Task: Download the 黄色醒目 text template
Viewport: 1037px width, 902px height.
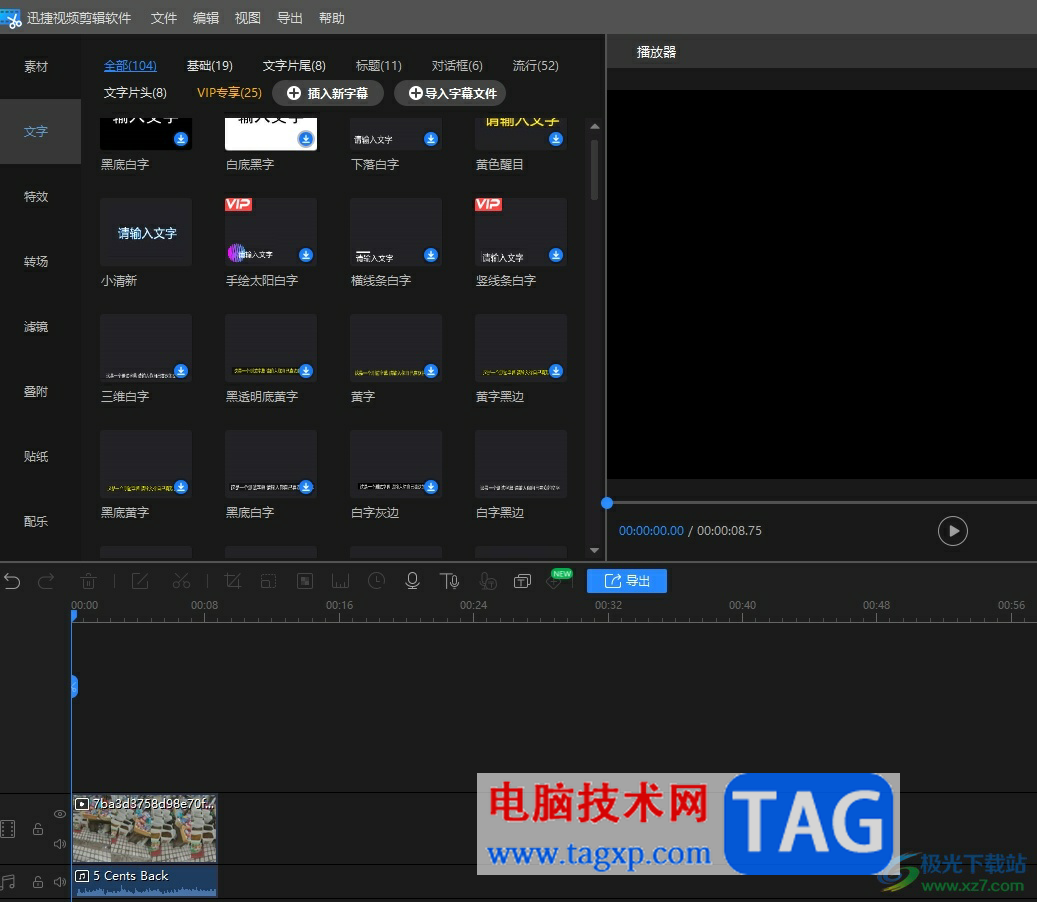Action: click(x=556, y=139)
